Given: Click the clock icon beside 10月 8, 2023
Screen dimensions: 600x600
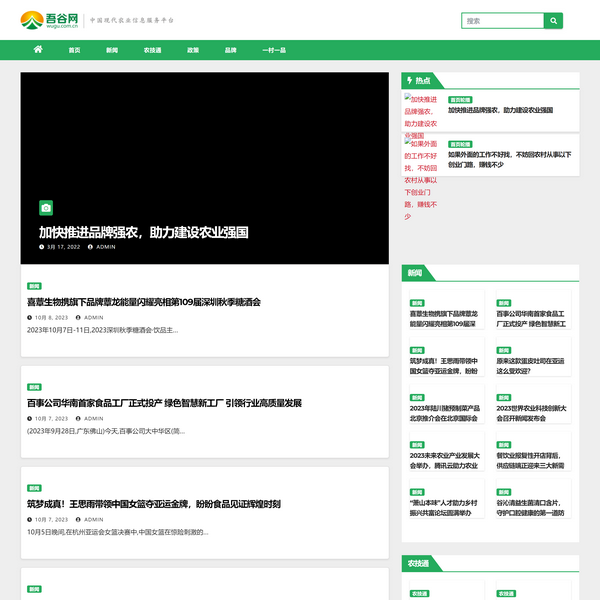Looking at the screenshot, I should 30,317.
